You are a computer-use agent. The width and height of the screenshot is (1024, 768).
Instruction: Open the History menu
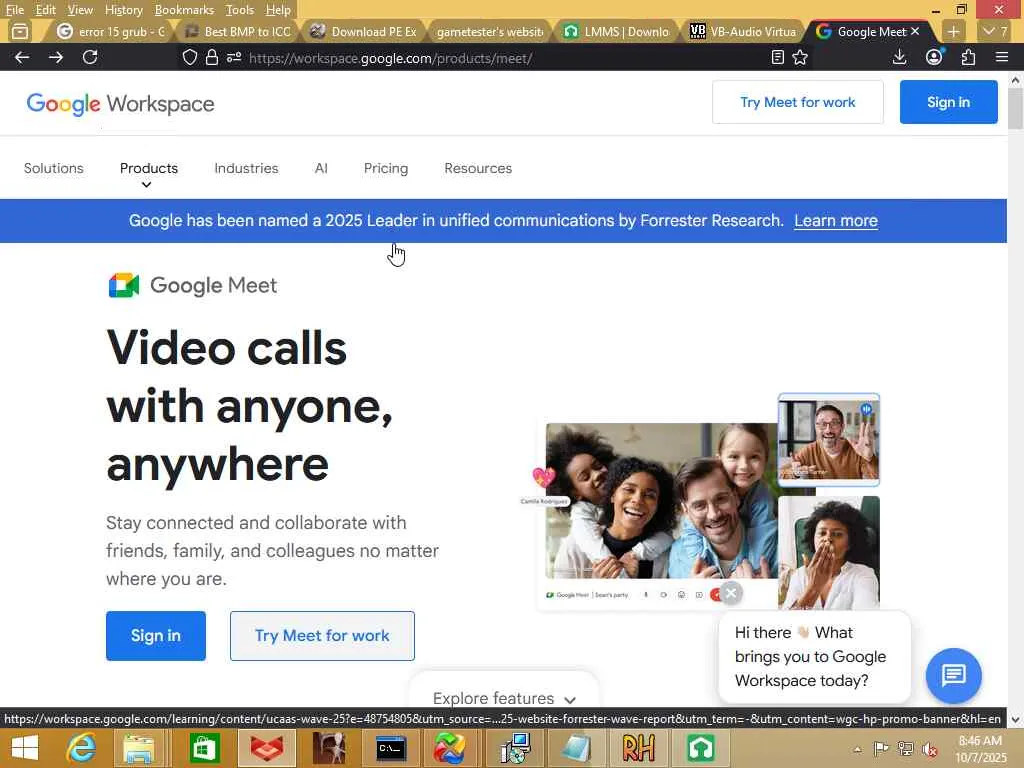(123, 10)
